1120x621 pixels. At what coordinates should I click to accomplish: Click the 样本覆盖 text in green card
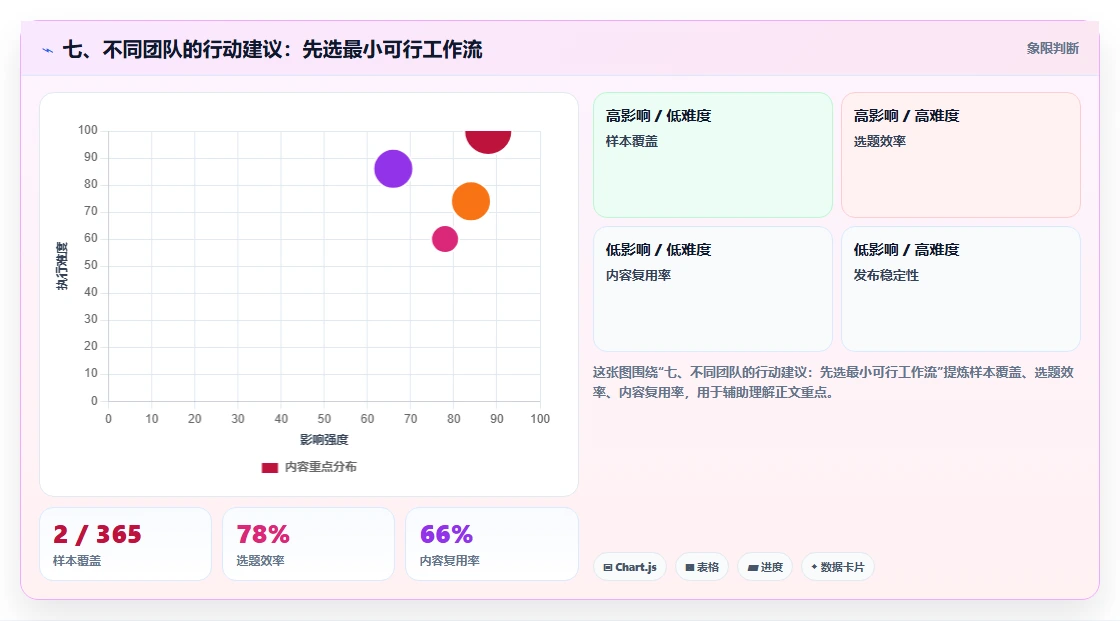tap(631, 141)
